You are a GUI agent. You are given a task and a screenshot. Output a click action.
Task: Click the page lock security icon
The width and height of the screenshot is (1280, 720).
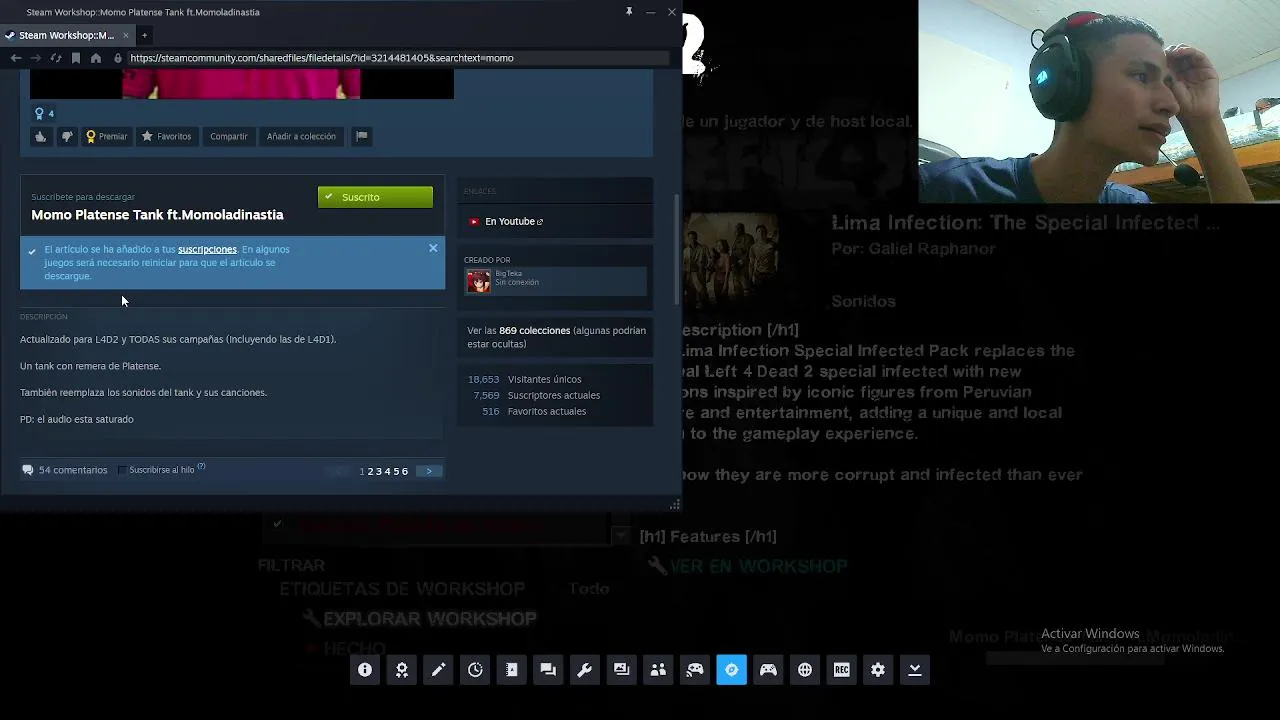pyautogui.click(x=118, y=58)
